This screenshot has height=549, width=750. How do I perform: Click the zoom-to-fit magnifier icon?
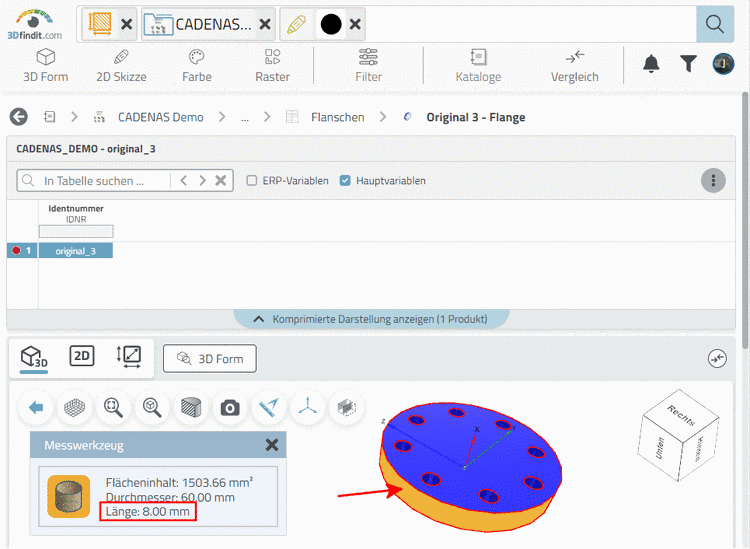coord(113,408)
